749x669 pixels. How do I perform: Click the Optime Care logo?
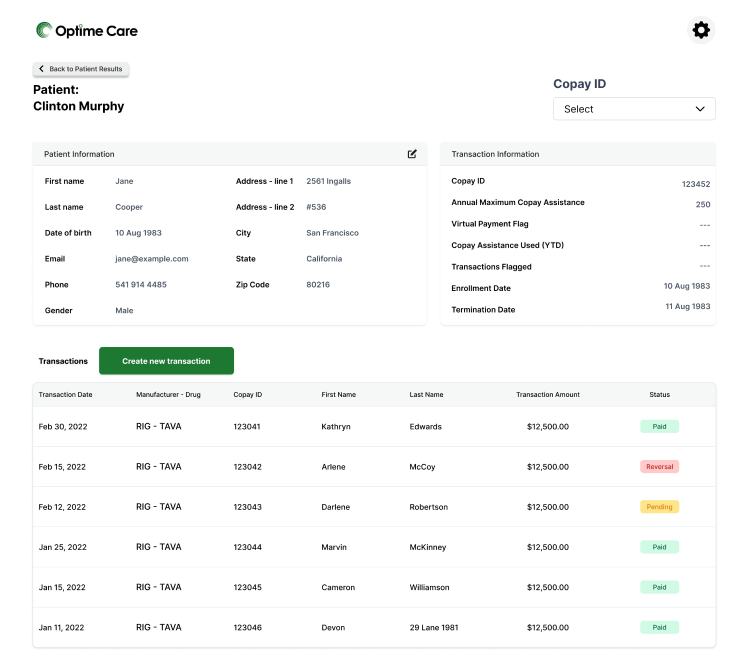pyautogui.click(x=87, y=31)
